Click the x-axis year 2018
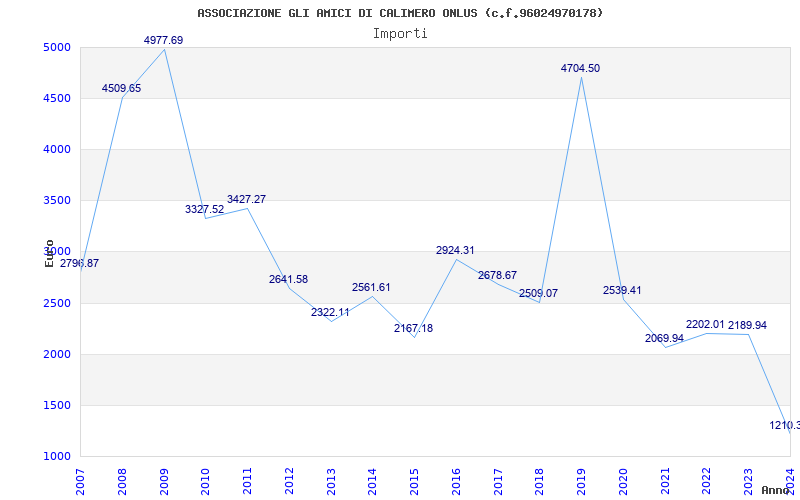Image resolution: width=800 pixels, height=500 pixels. 540,482
